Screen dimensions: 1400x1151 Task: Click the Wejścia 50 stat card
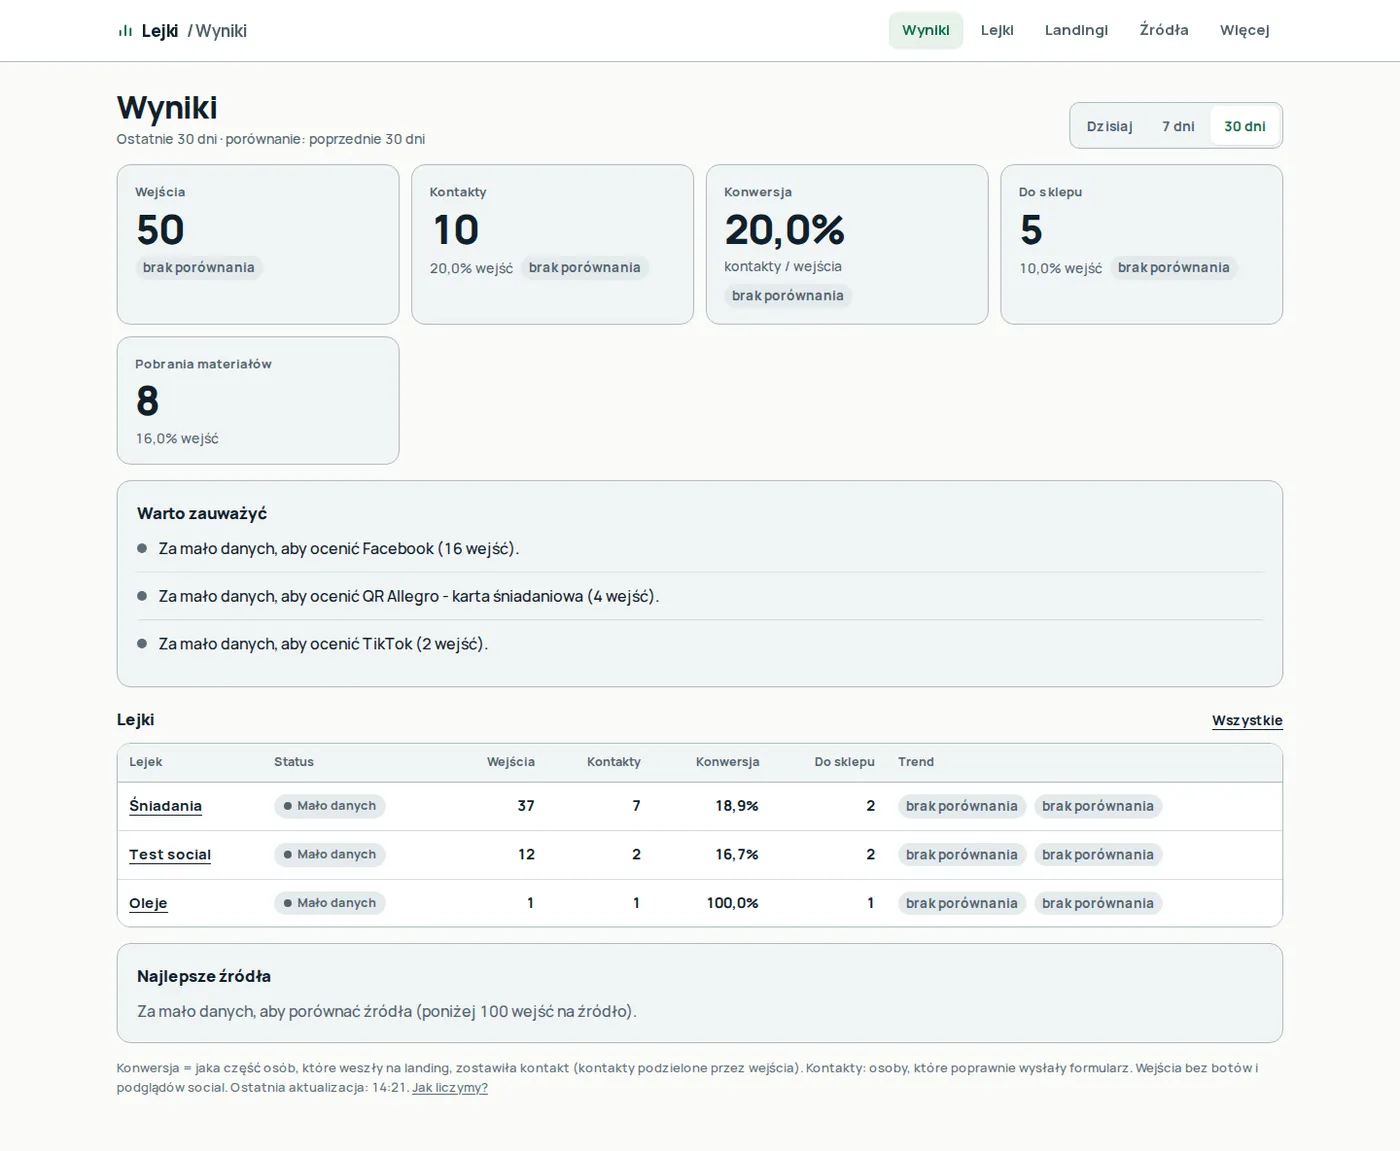tap(258, 244)
